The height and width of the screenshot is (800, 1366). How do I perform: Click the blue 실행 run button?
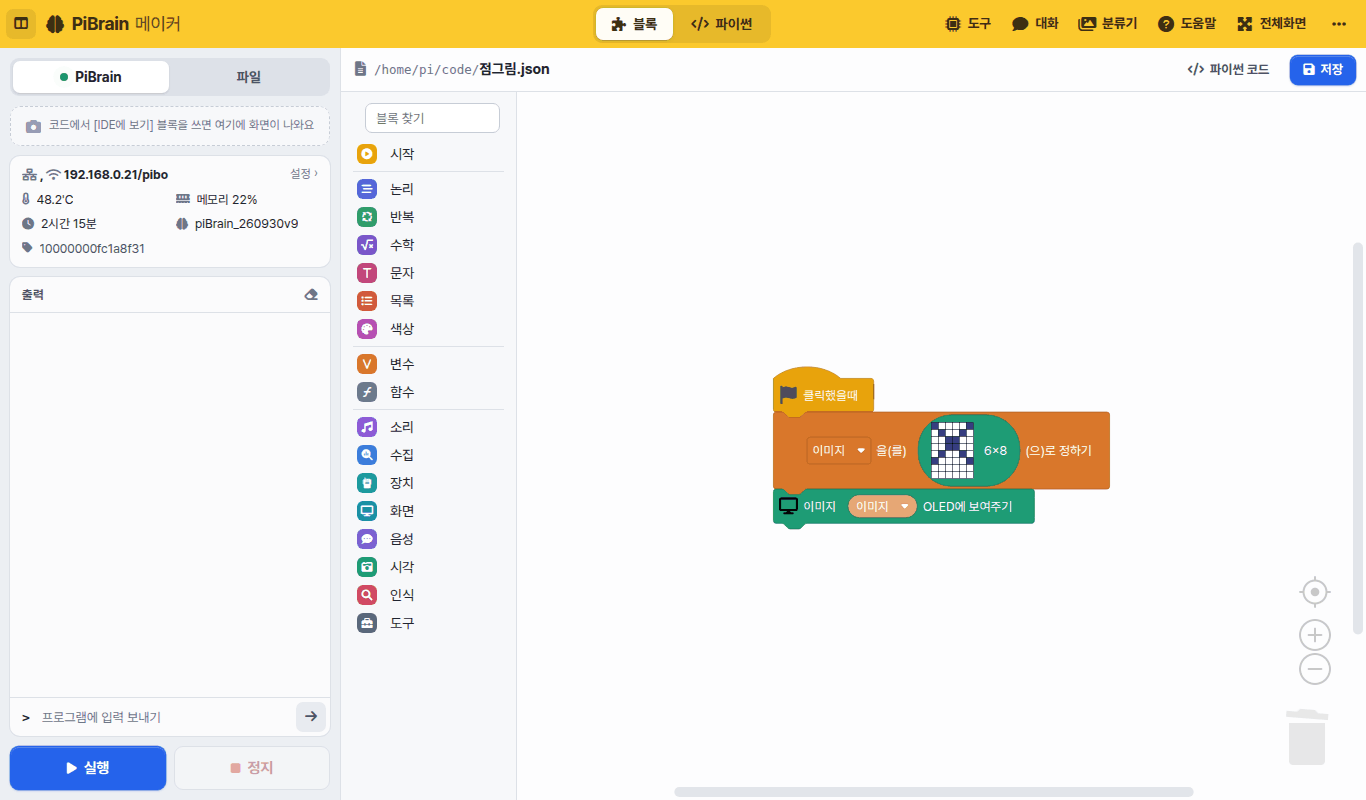click(88, 768)
